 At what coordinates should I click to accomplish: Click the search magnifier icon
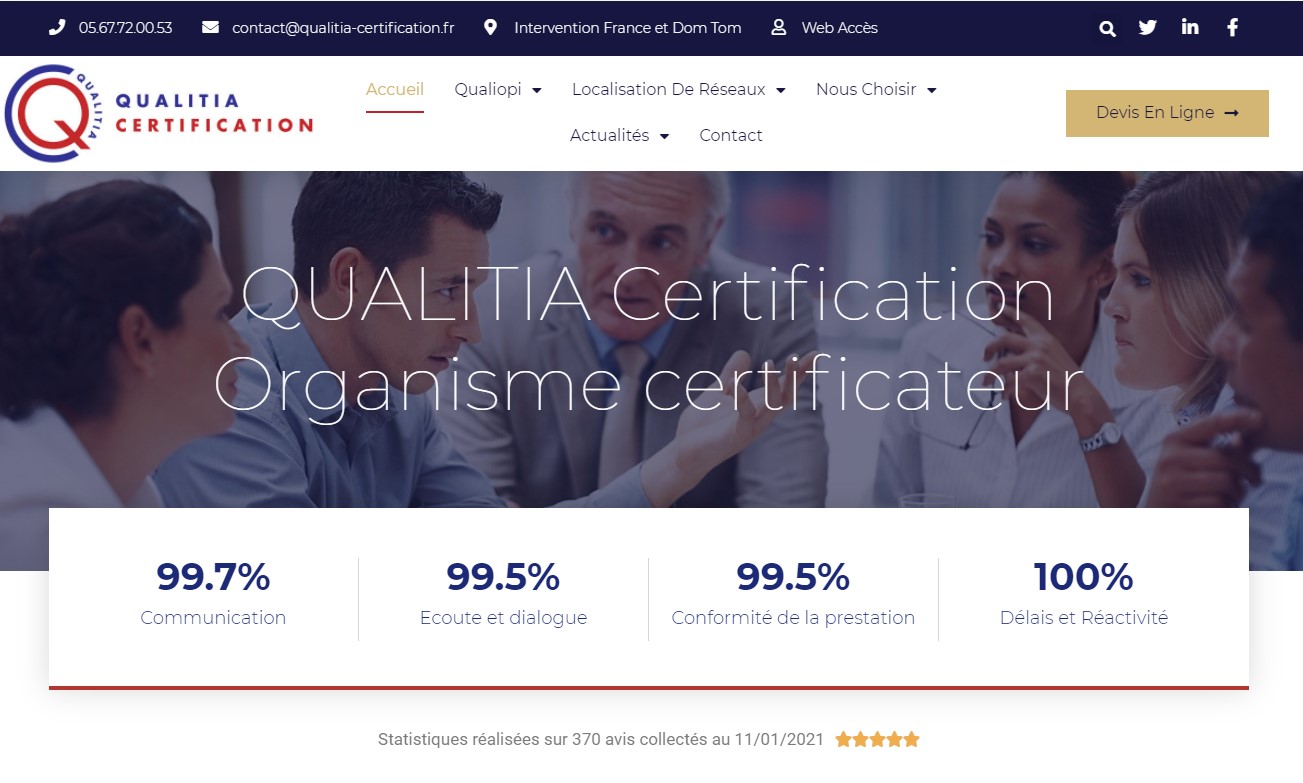point(1107,28)
